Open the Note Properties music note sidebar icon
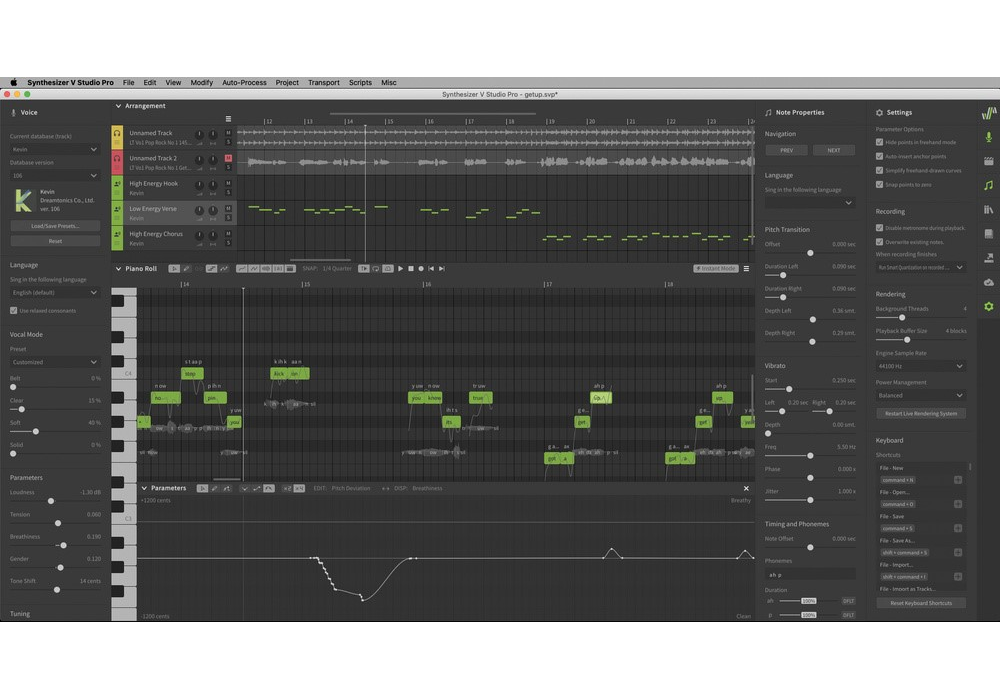Screen dimensions: 1000x700 [989, 186]
